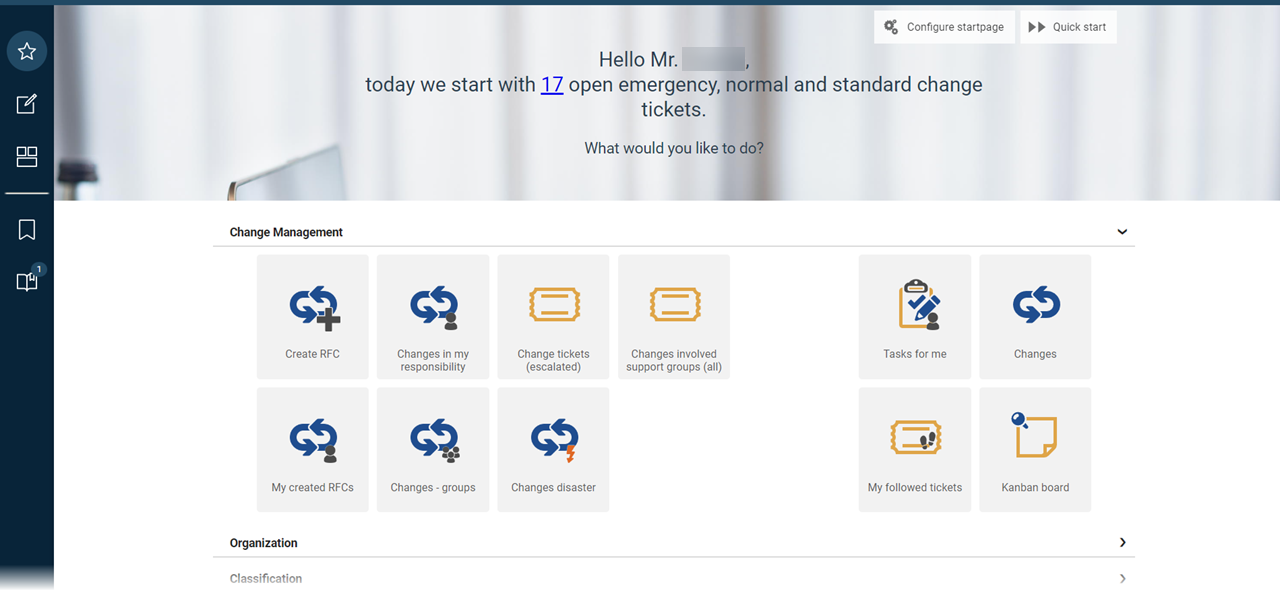Image resolution: width=1280 pixels, height=591 pixels.
Task: Expand the Classification section
Action: pyautogui.click(x=1121, y=578)
